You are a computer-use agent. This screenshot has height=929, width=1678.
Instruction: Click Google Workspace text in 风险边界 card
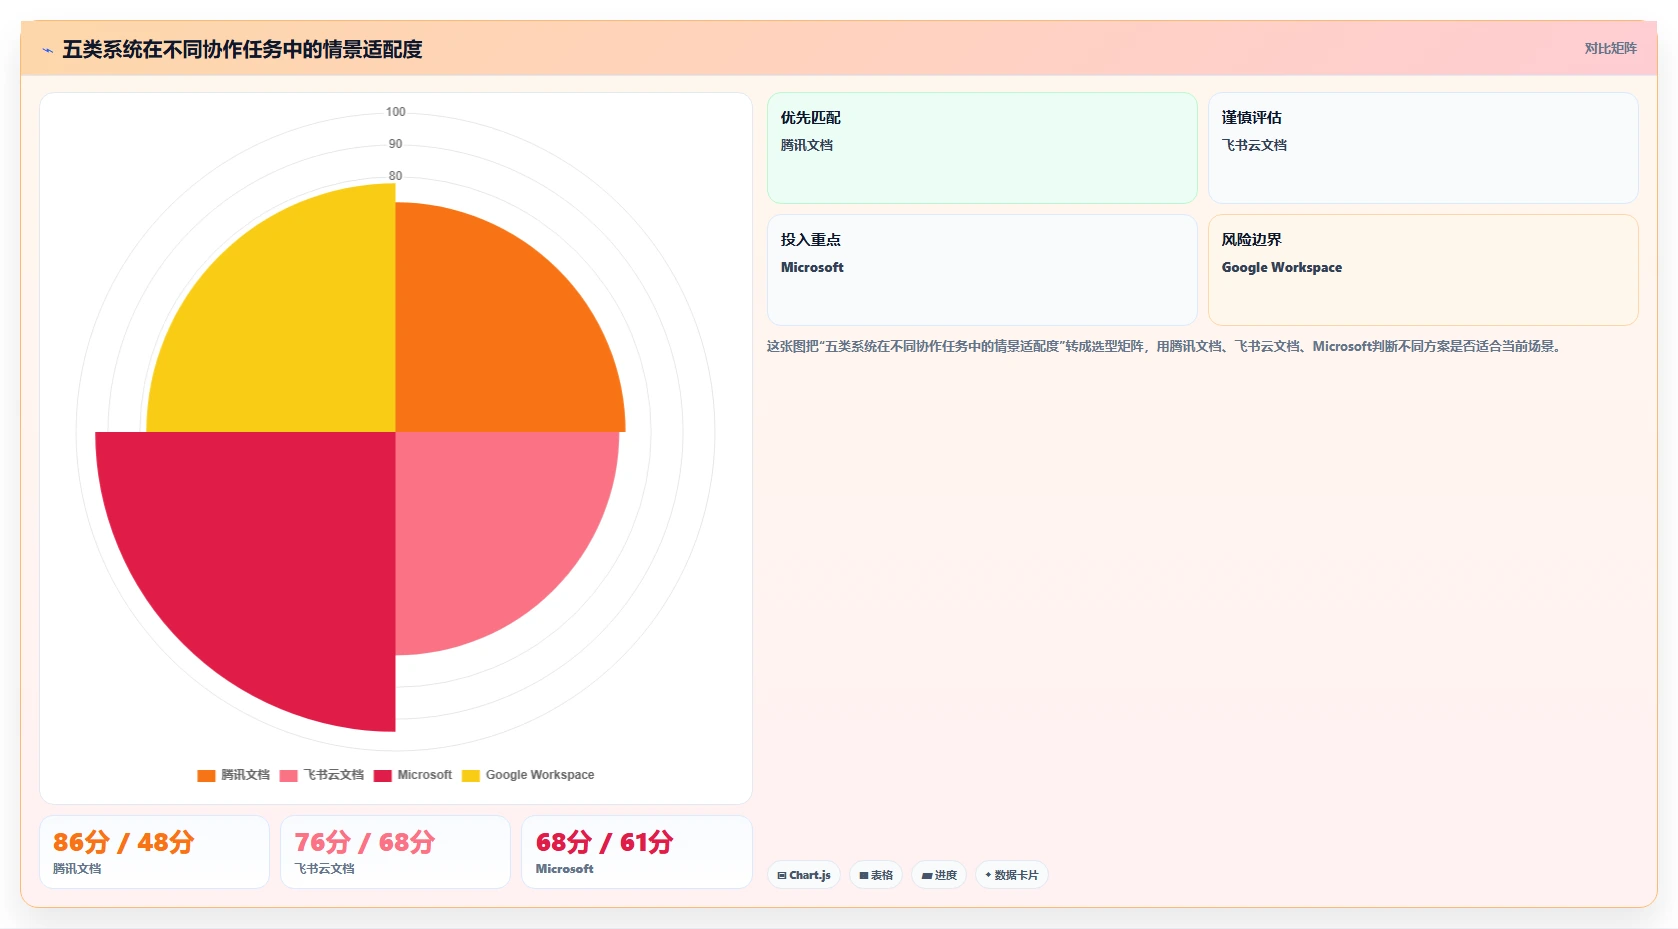point(1282,267)
